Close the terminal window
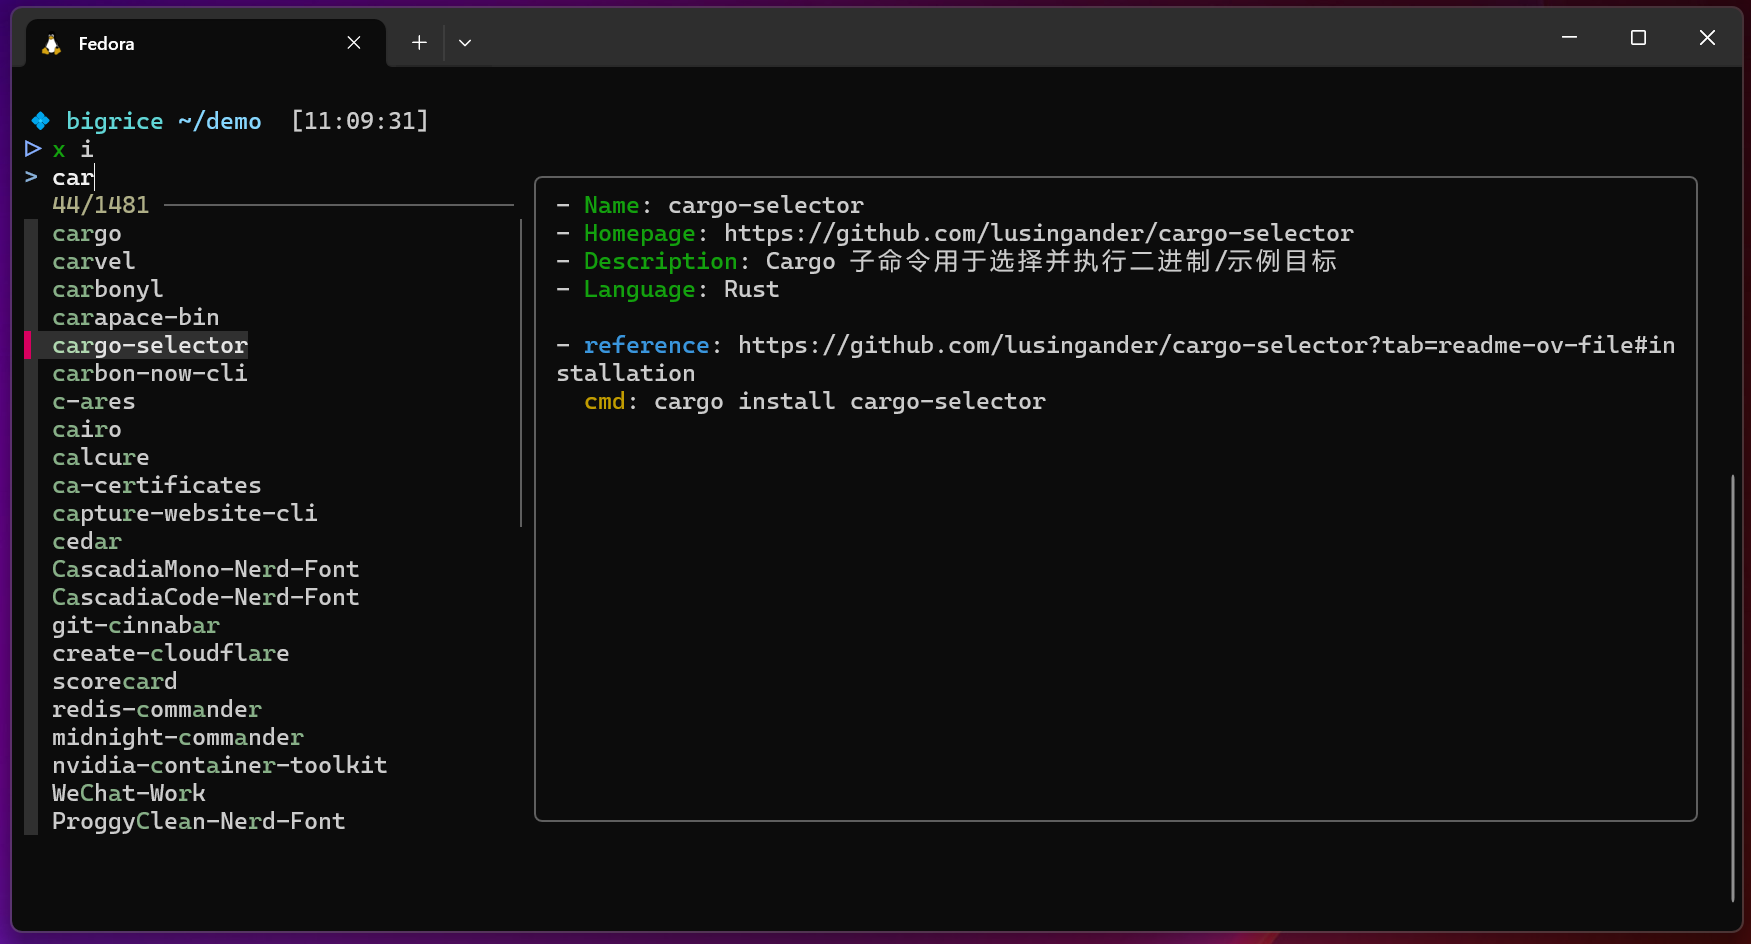Screen dimensions: 1751x944 [1707, 38]
